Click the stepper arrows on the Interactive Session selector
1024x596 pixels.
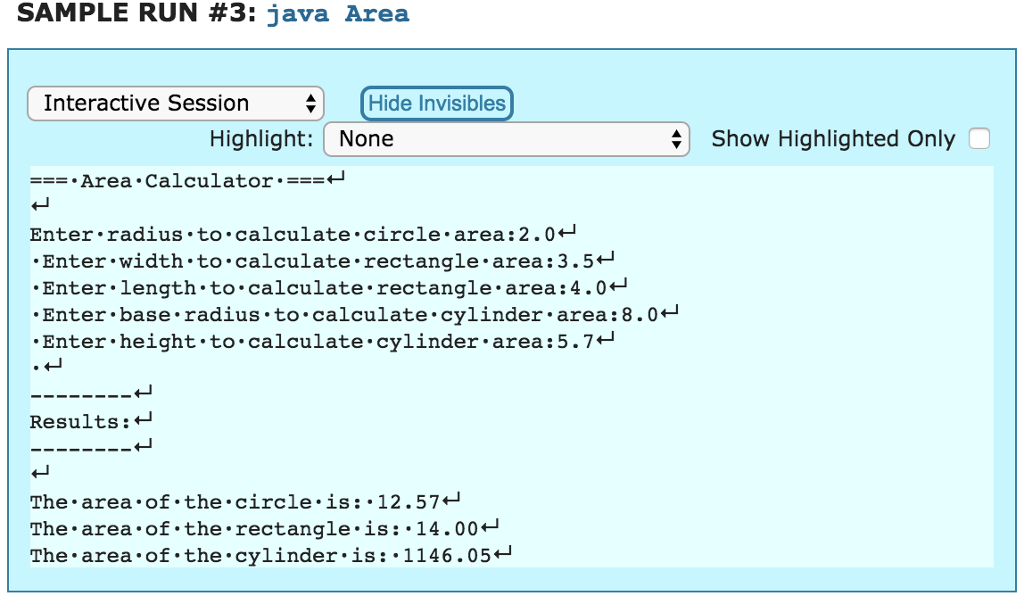tap(313, 103)
